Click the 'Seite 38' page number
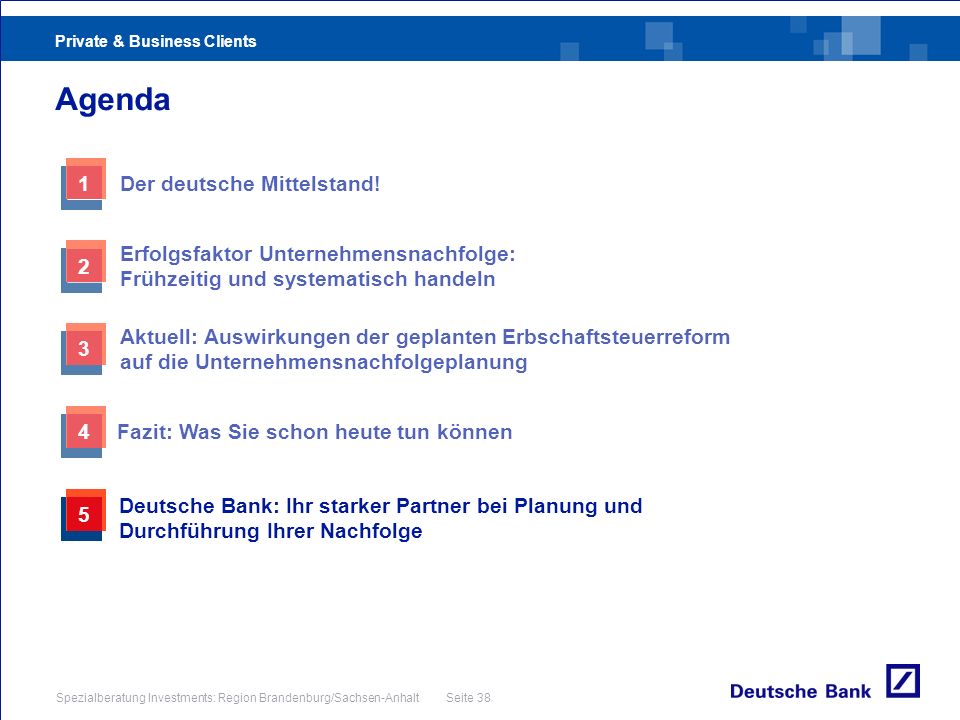 tap(468, 697)
